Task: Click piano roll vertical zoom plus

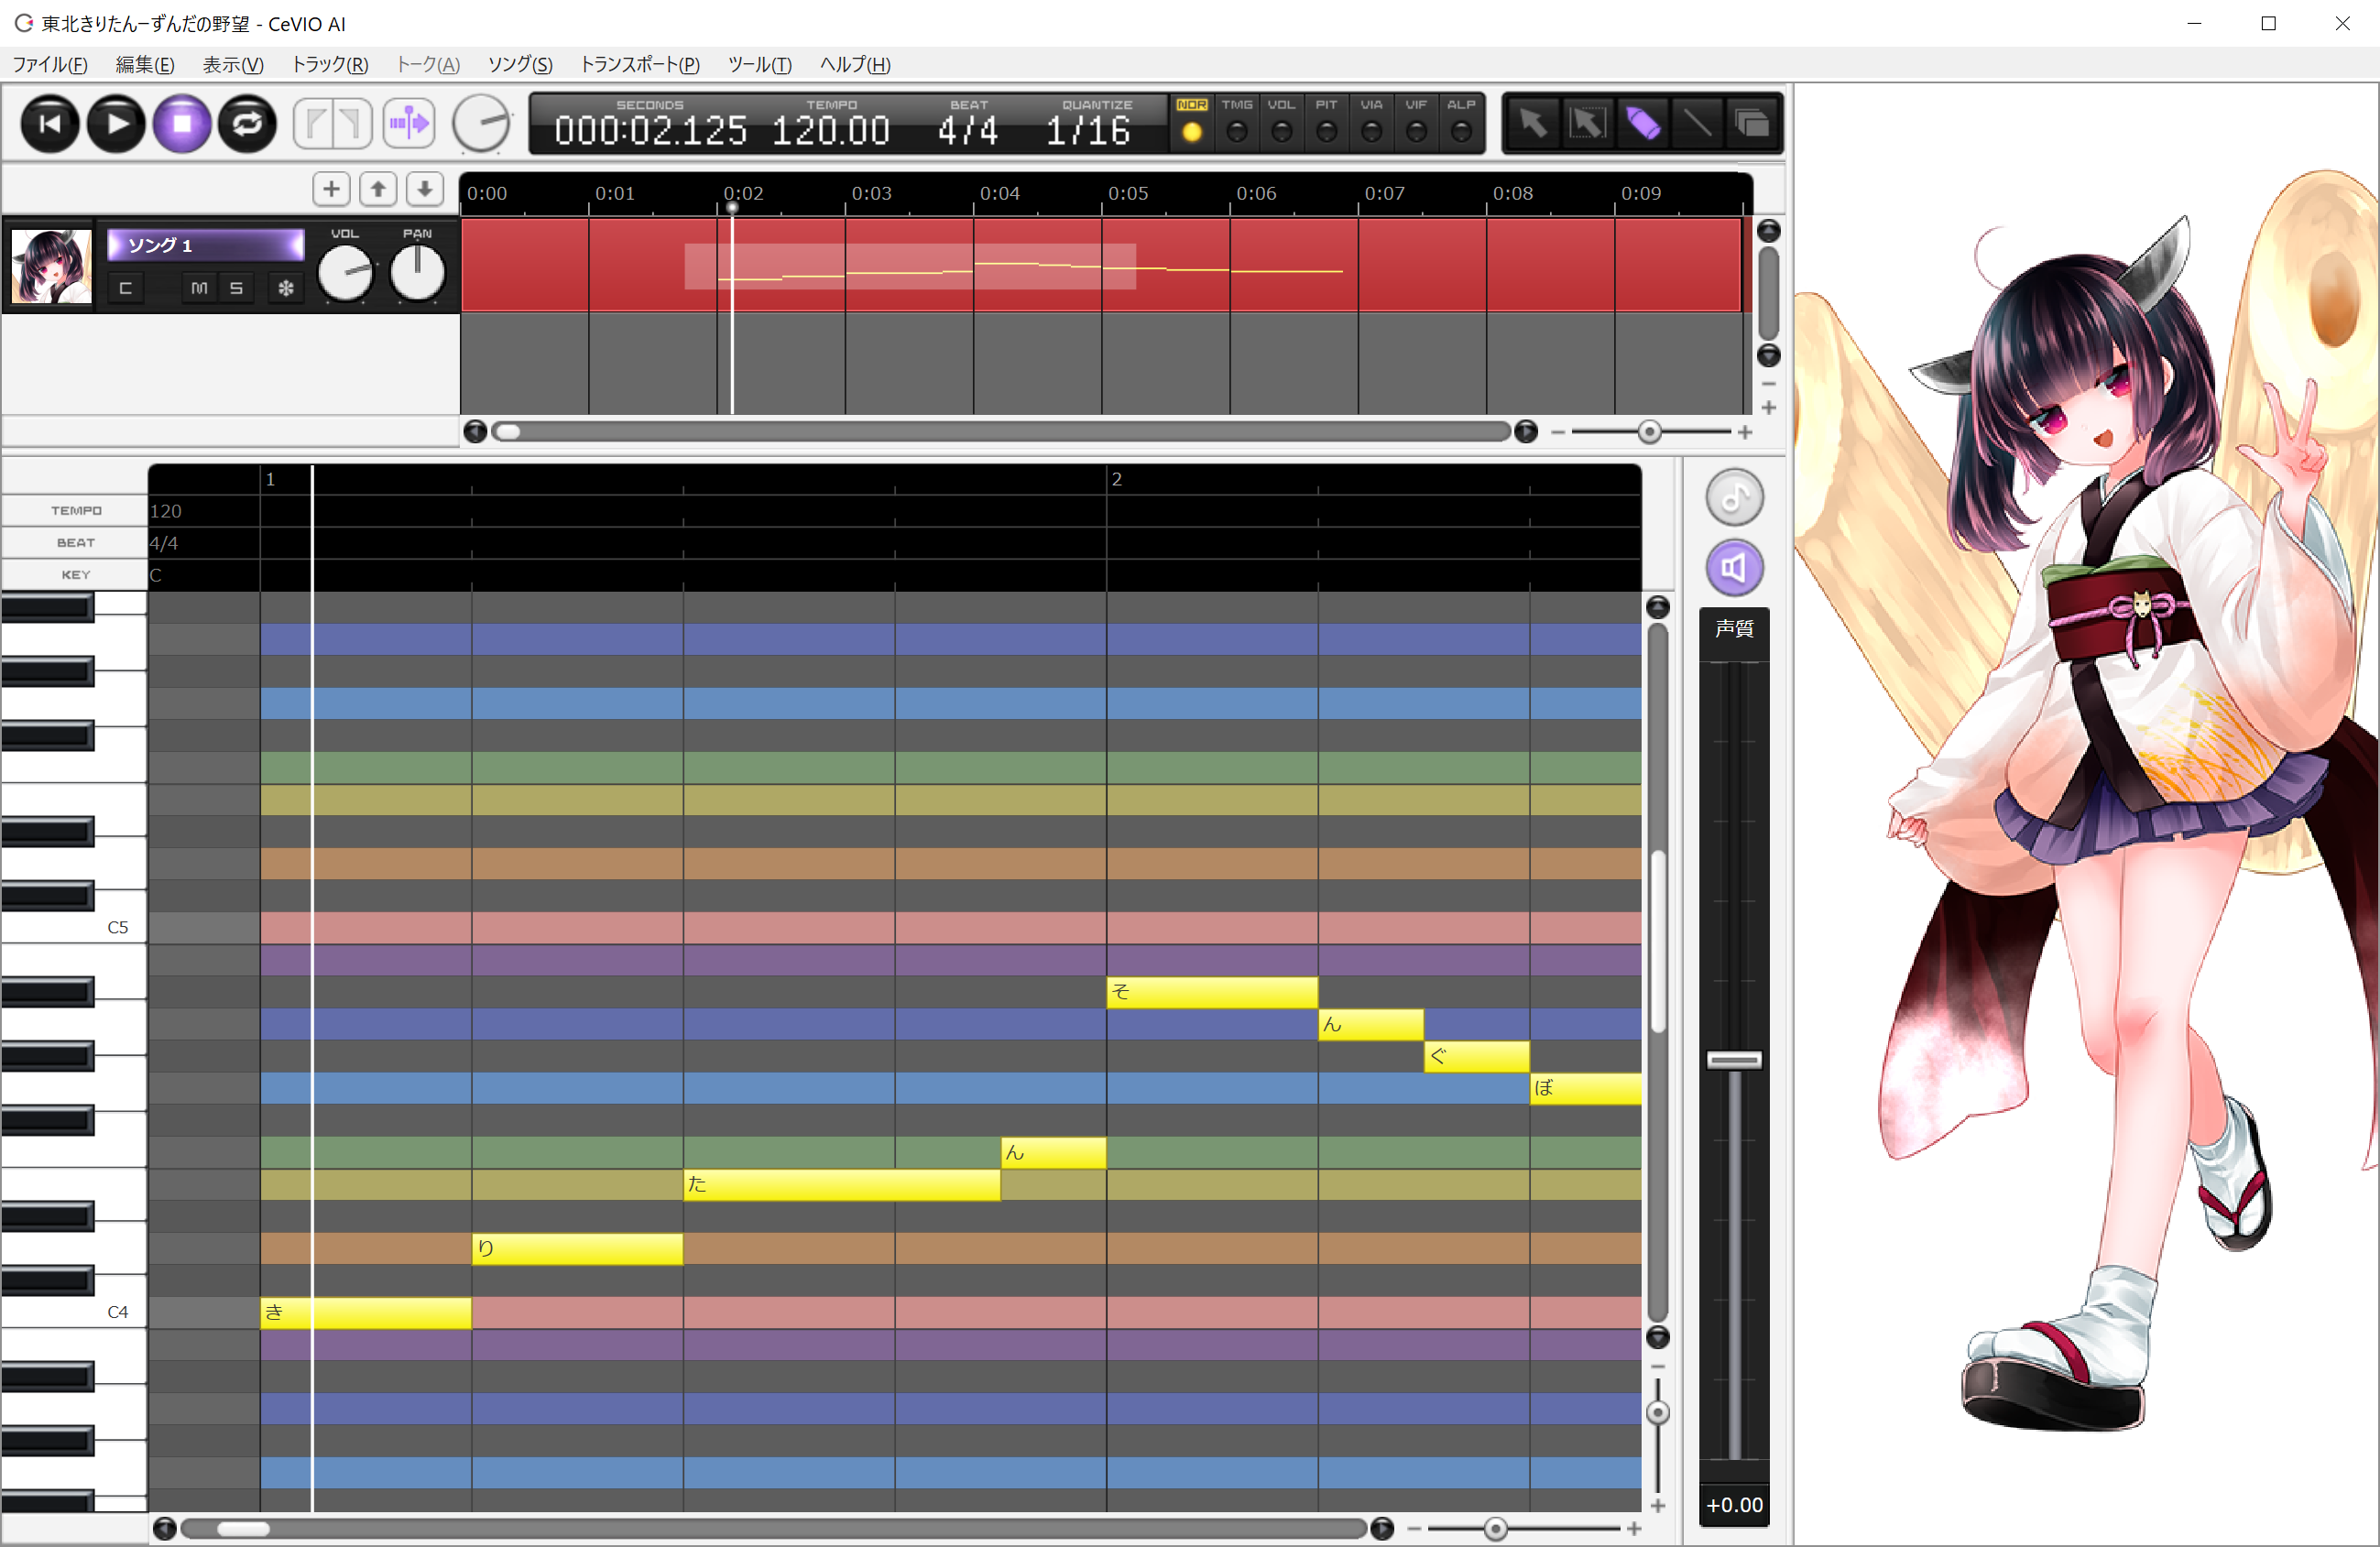Action: [1658, 1506]
